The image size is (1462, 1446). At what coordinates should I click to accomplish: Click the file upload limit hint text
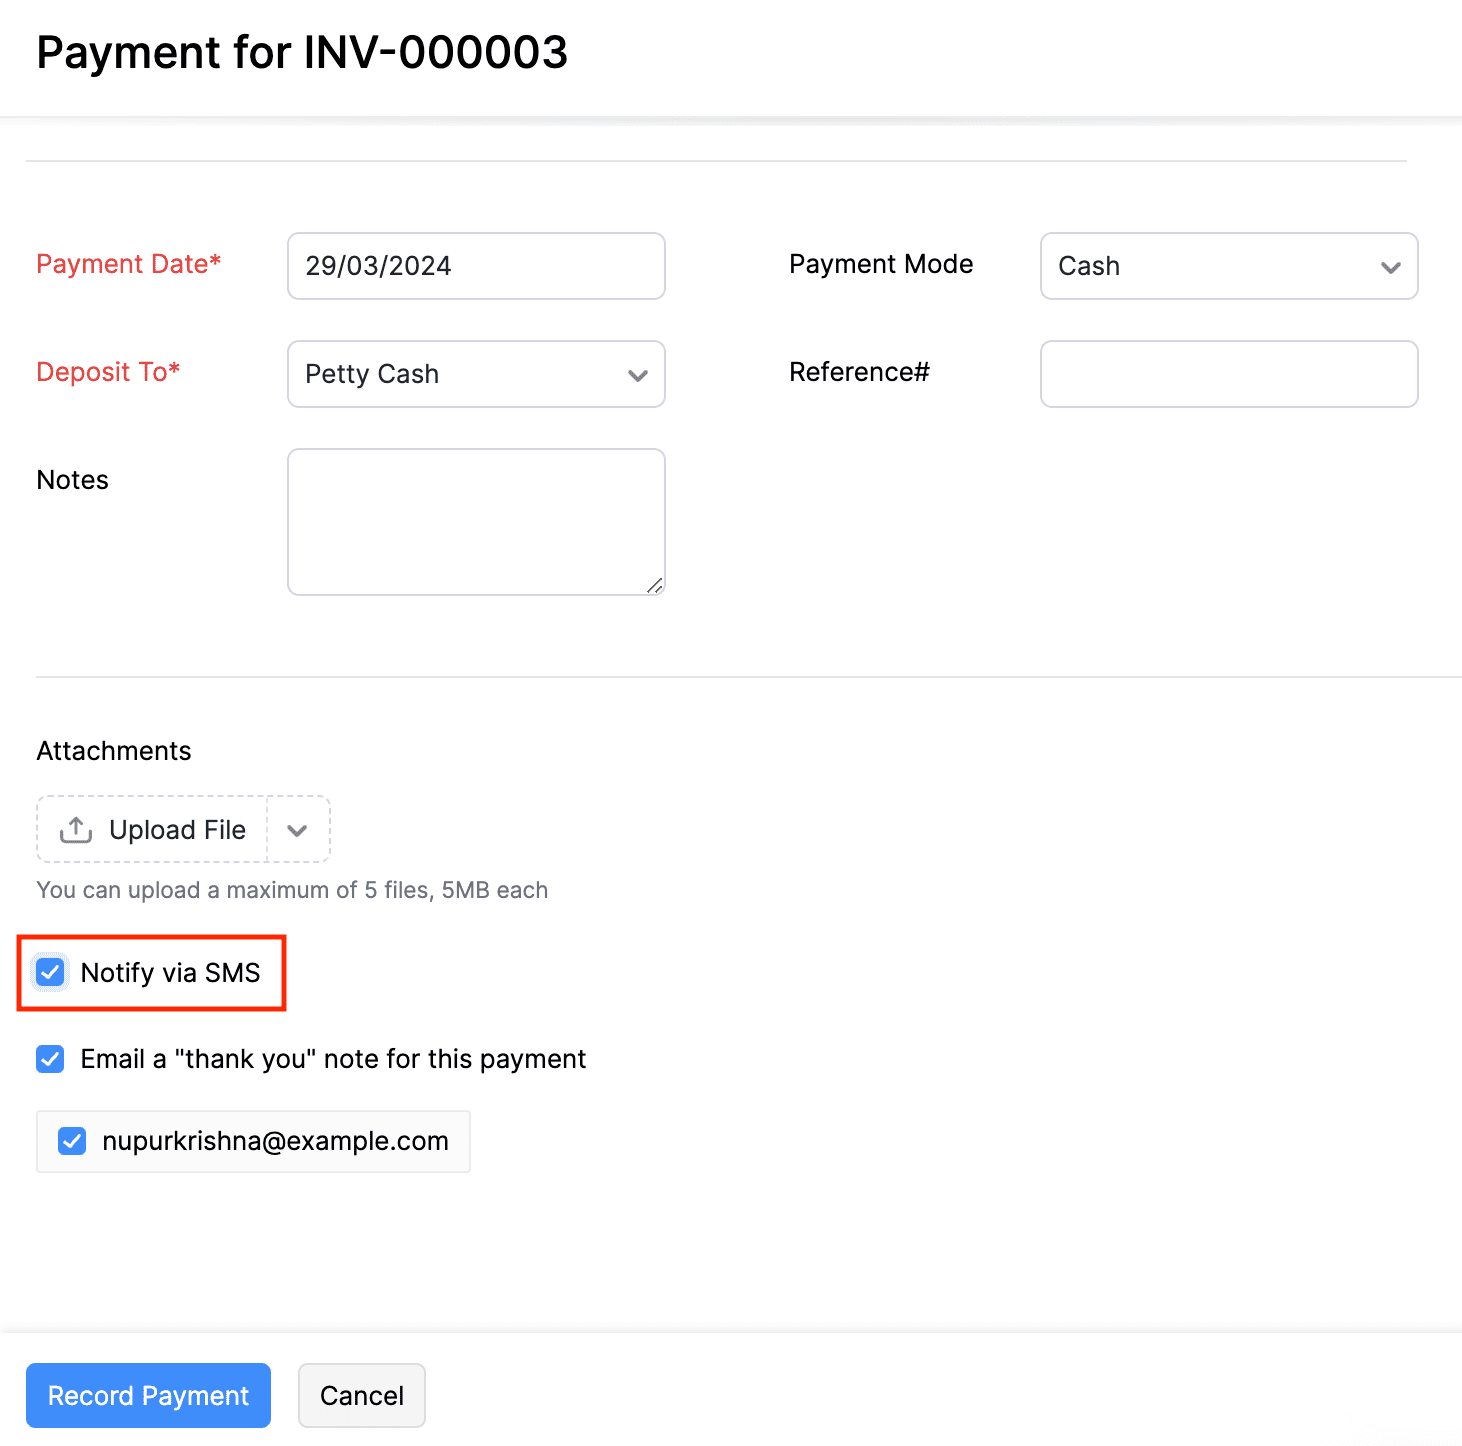(x=291, y=889)
